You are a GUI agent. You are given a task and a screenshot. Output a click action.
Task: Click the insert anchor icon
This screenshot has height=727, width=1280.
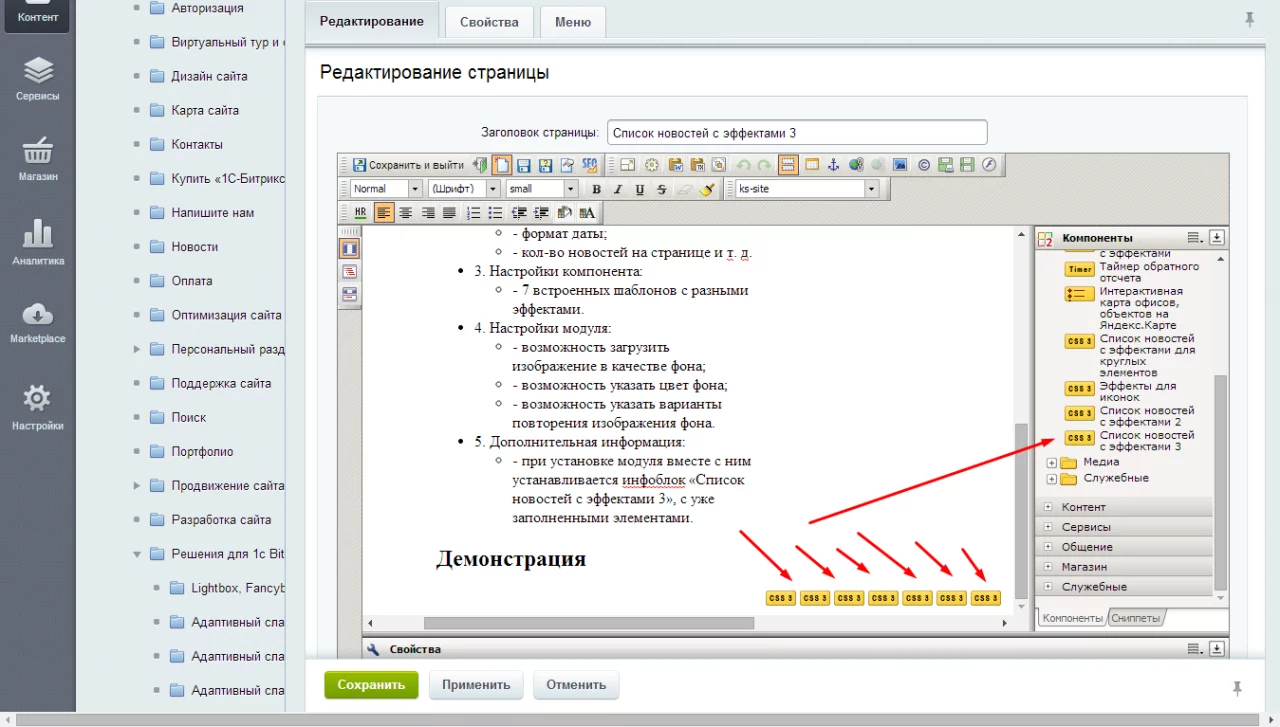[834, 165]
